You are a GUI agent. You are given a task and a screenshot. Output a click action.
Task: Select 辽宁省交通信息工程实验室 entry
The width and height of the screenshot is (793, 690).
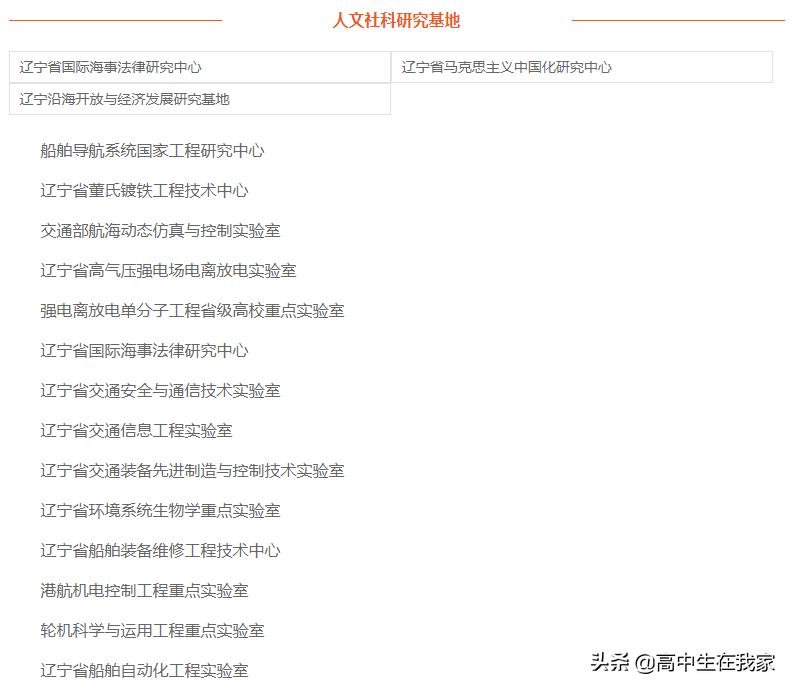click(136, 430)
